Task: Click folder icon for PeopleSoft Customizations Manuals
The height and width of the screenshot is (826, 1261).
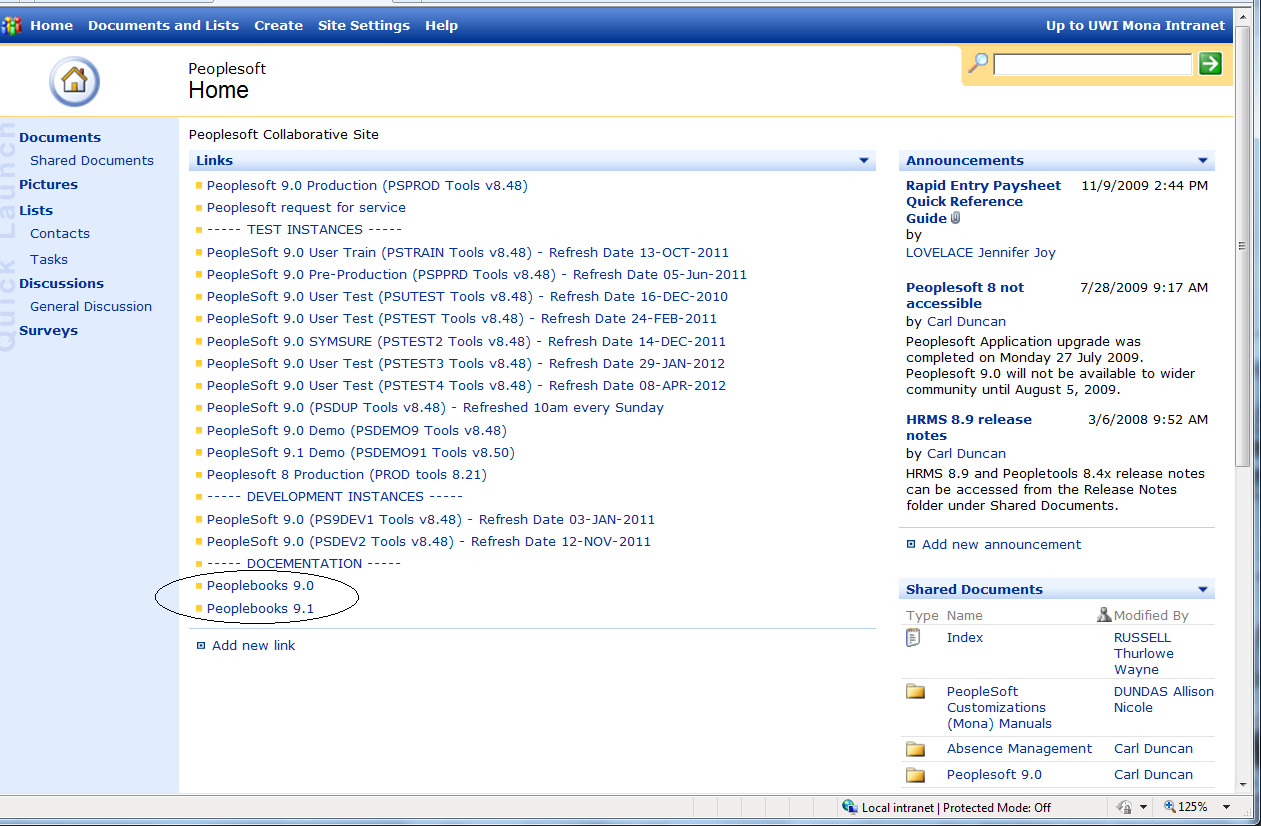Action: (915, 692)
